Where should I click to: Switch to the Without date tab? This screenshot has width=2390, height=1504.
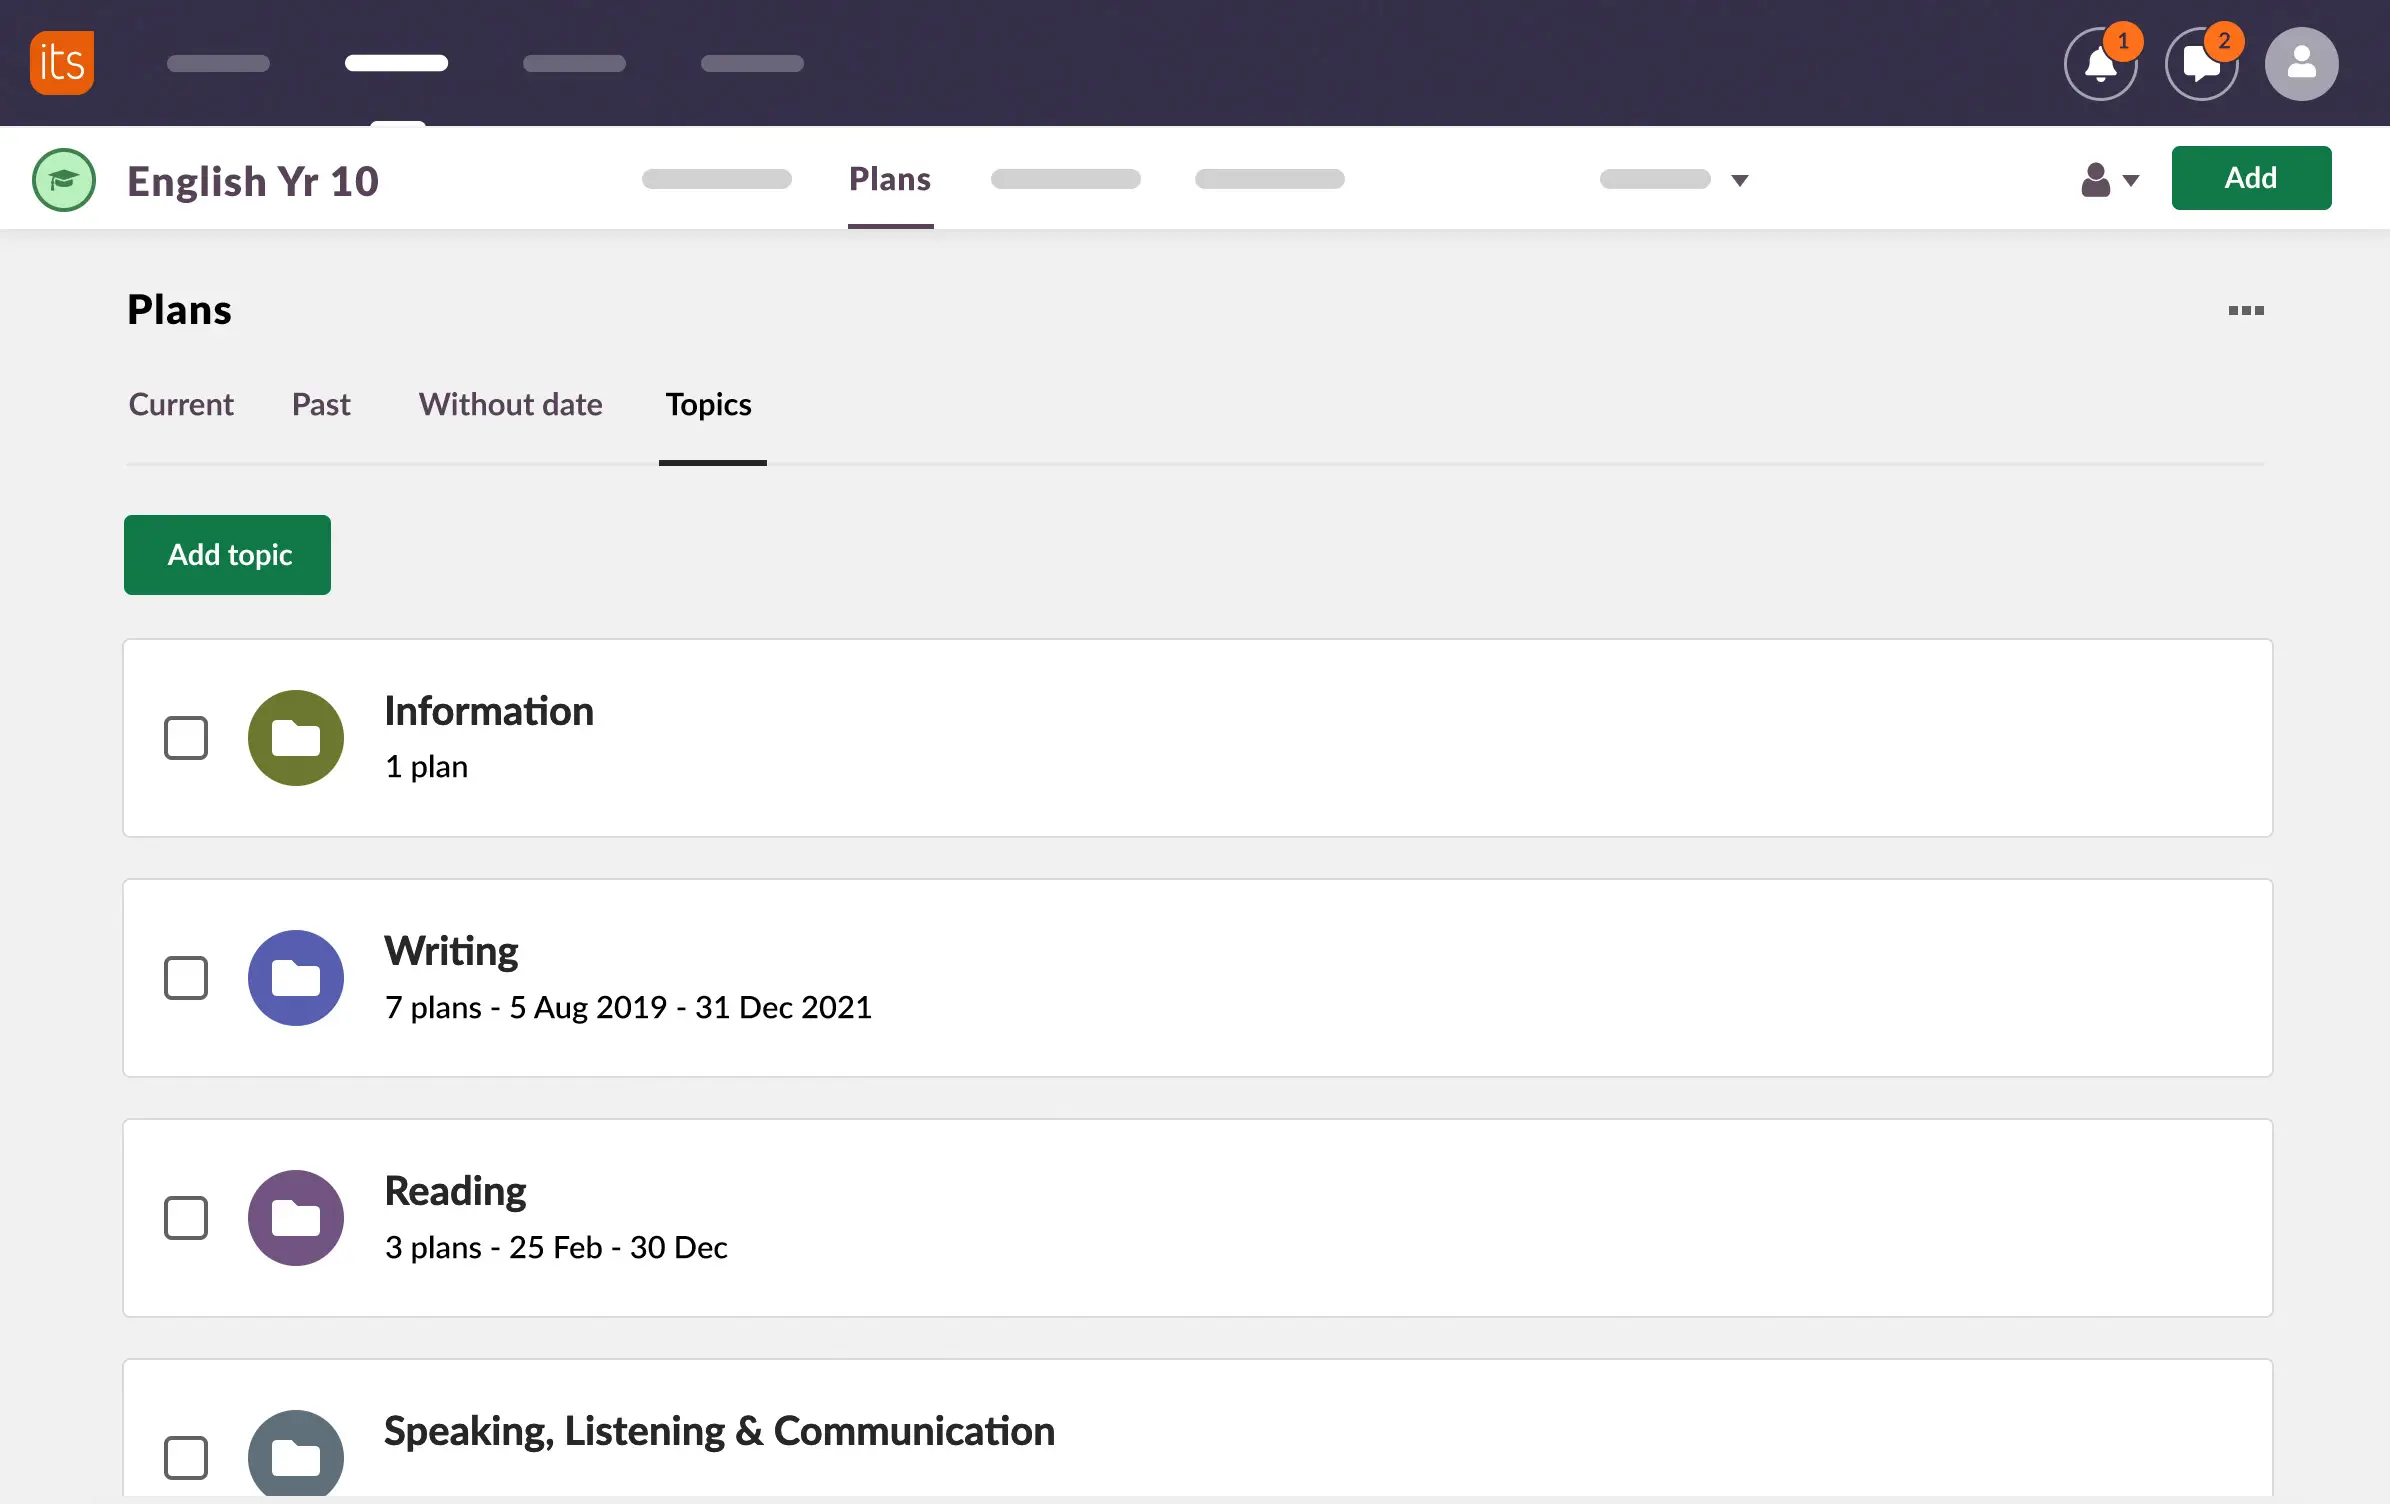click(510, 404)
